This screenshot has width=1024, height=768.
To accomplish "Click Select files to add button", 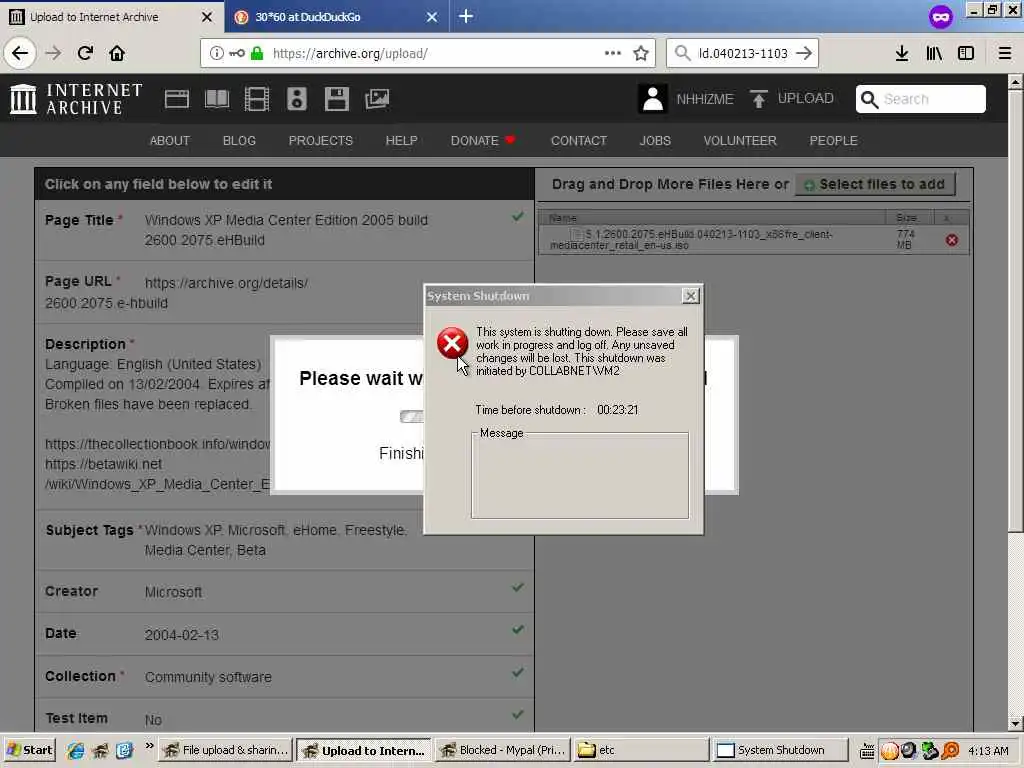I will click(875, 185).
